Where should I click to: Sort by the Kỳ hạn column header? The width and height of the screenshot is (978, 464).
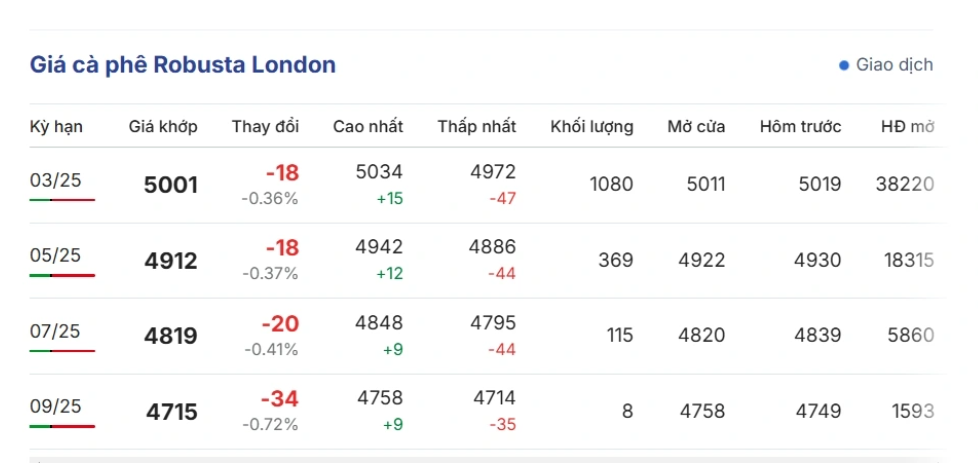coord(56,127)
